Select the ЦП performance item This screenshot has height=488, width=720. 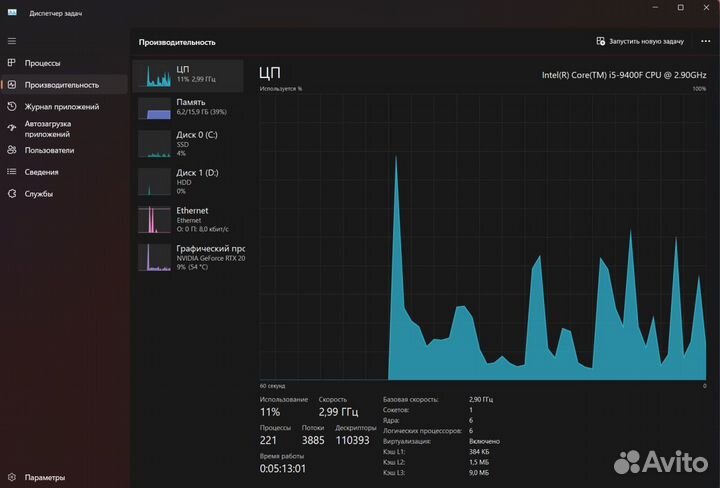point(189,75)
